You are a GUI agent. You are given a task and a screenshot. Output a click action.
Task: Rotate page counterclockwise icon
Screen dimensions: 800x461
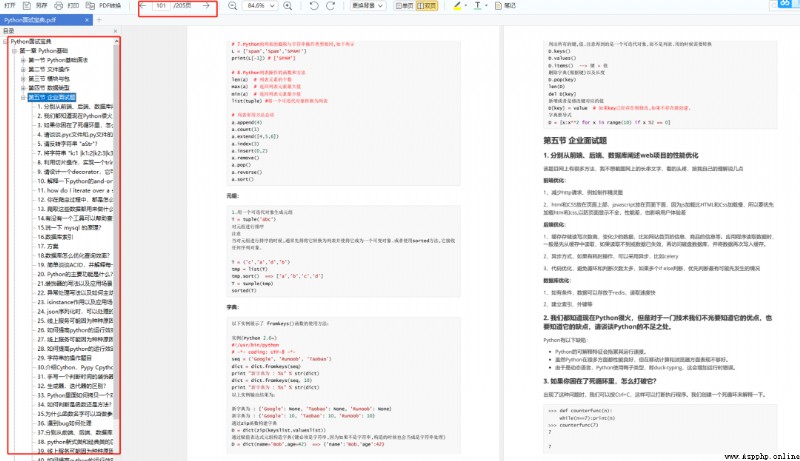(x=314, y=6)
